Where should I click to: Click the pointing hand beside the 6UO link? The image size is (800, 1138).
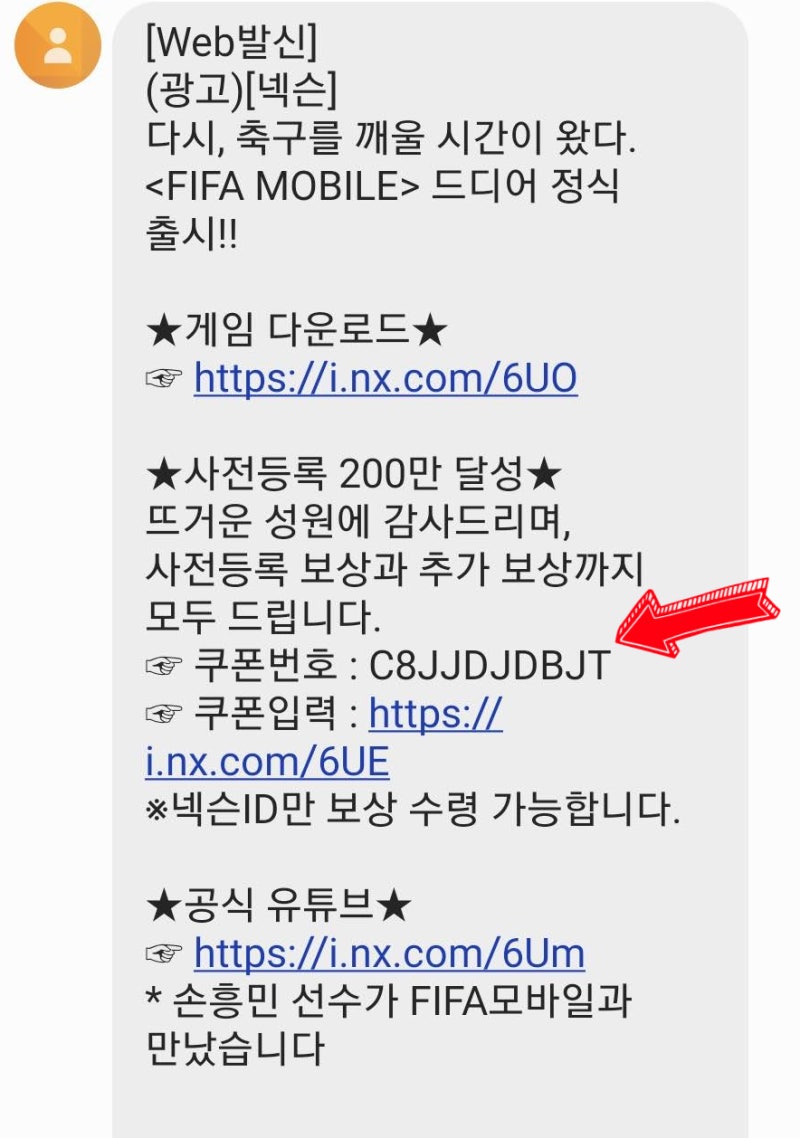click(164, 378)
